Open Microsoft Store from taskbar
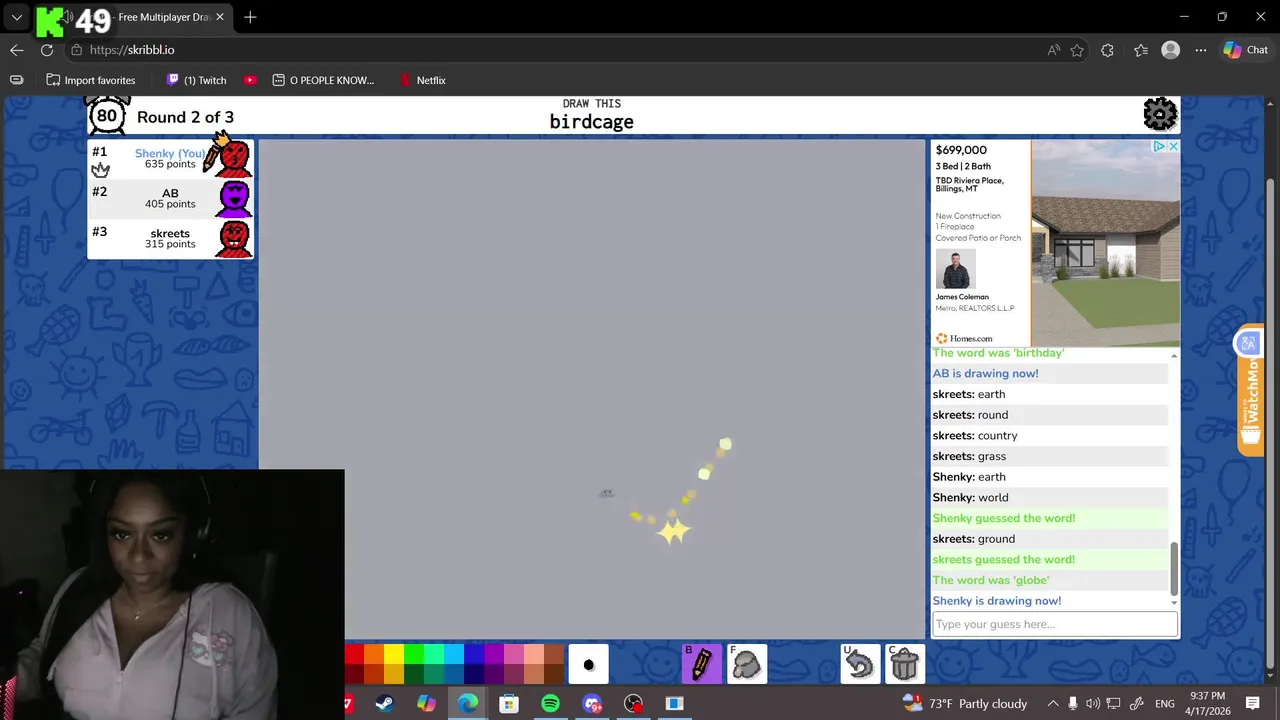This screenshot has height=720, width=1280. coord(509,704)
